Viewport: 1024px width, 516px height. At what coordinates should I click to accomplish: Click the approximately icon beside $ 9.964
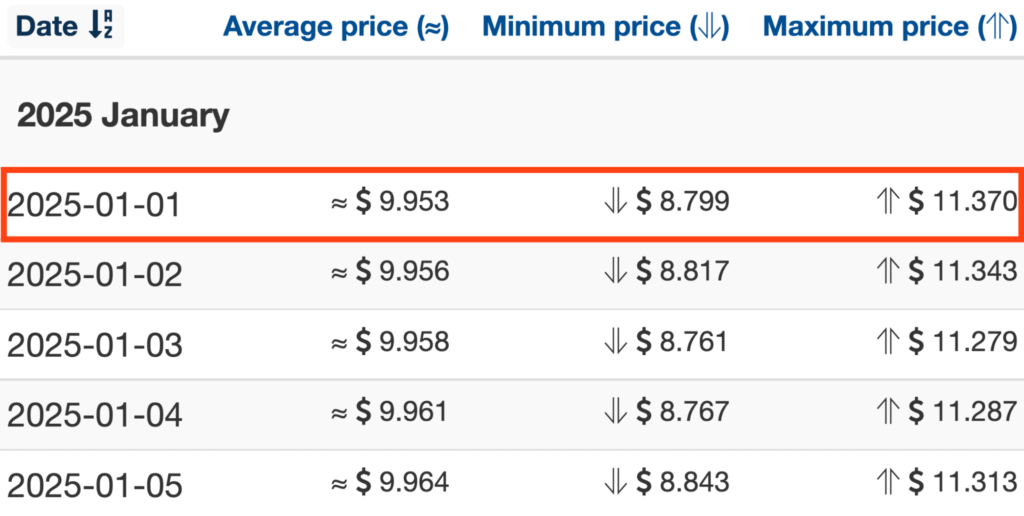coord(339,484)
